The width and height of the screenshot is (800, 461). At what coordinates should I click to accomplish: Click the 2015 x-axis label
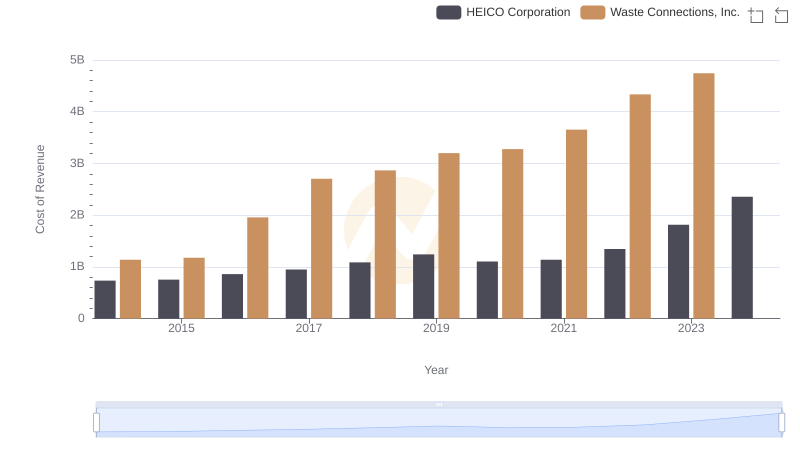pyautogui.click(x=181, y=328)
